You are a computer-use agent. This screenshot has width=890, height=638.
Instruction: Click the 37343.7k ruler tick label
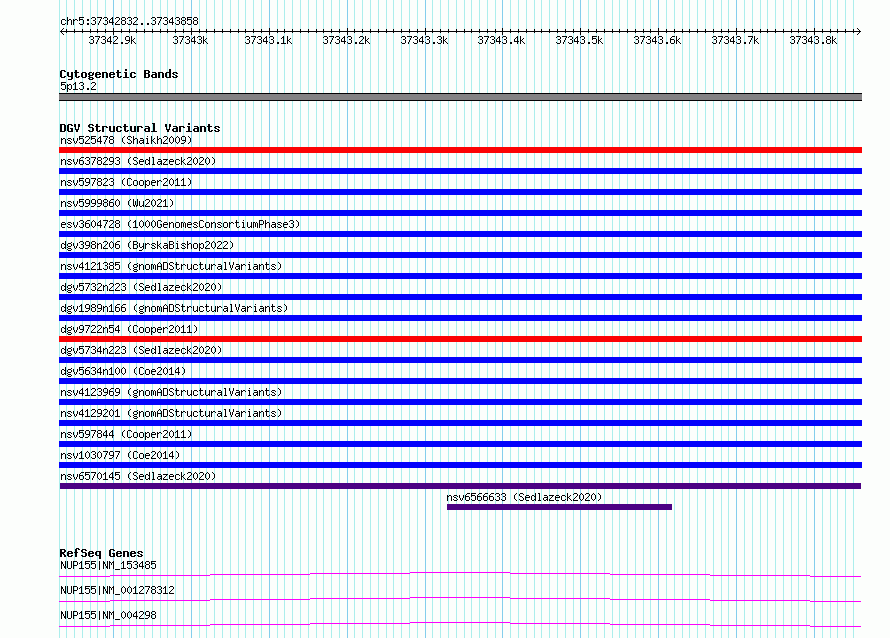coord(735,40)
